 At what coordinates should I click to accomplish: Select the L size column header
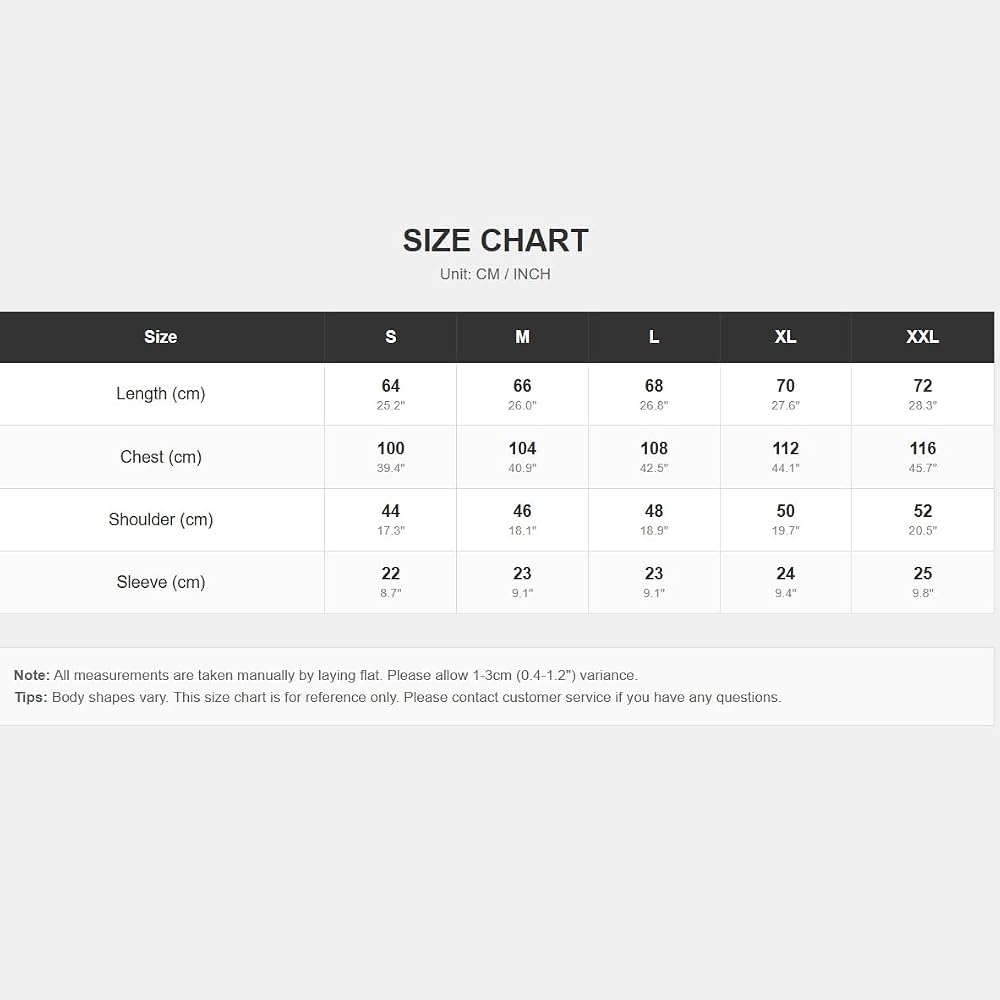(654, 337)
